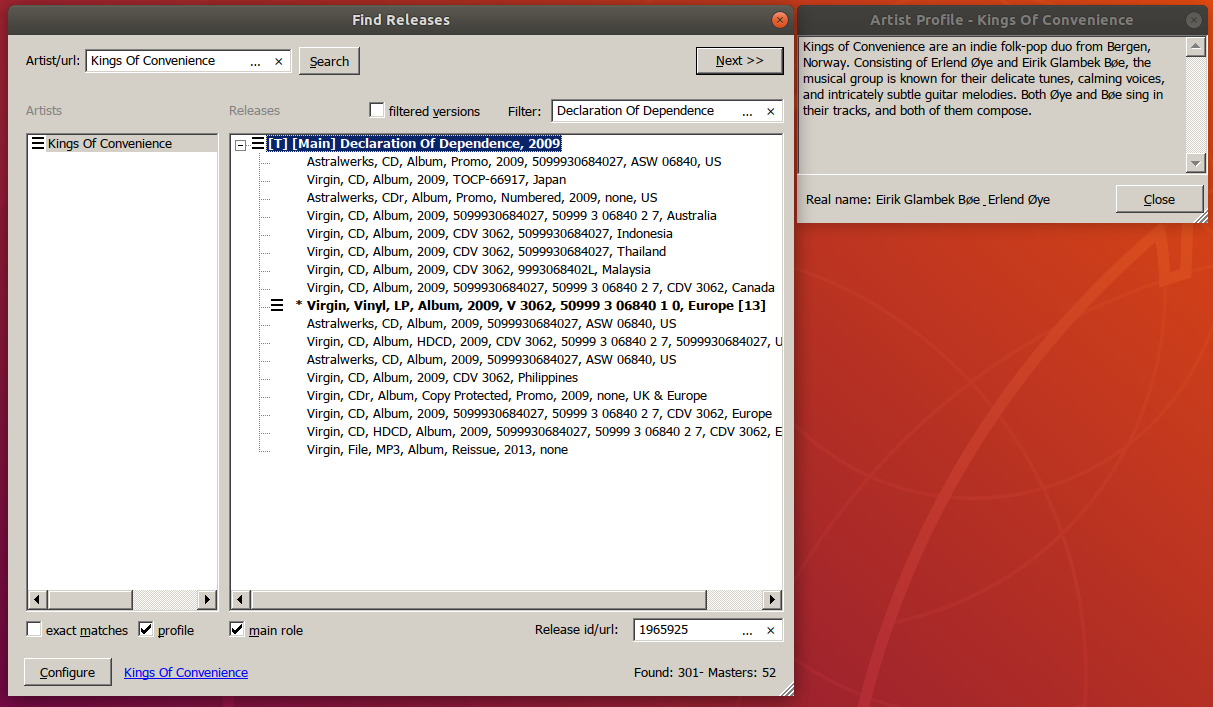Screen dimensions: 1213x707
Task: Open the Configure dialog
Action: tap(67, 672)
